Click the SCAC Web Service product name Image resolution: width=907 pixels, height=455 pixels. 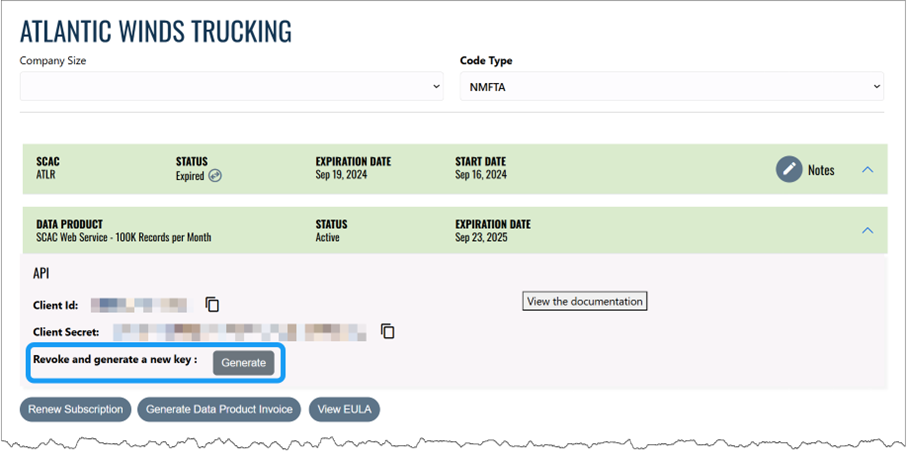coord(123,237)
